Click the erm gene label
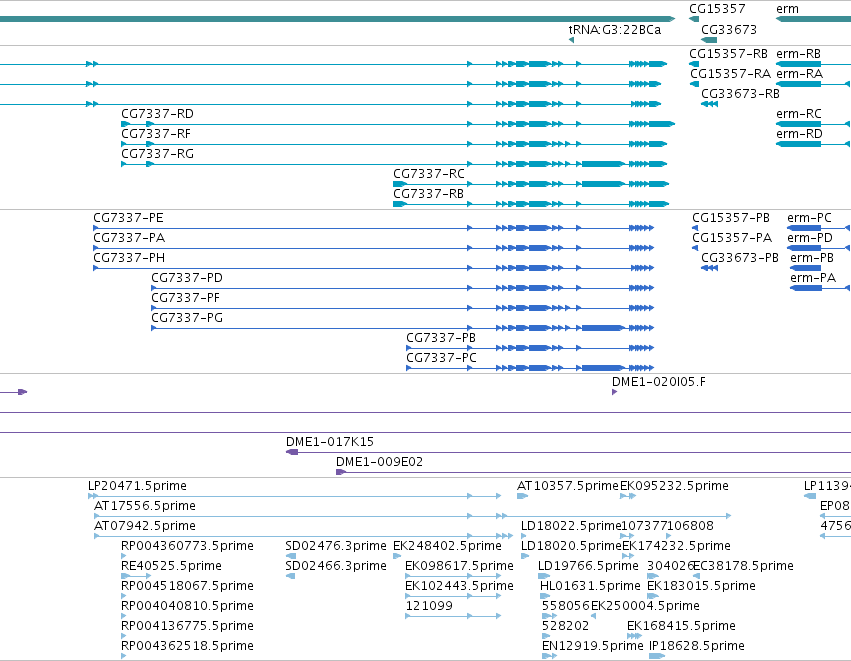 pos(788,9)
